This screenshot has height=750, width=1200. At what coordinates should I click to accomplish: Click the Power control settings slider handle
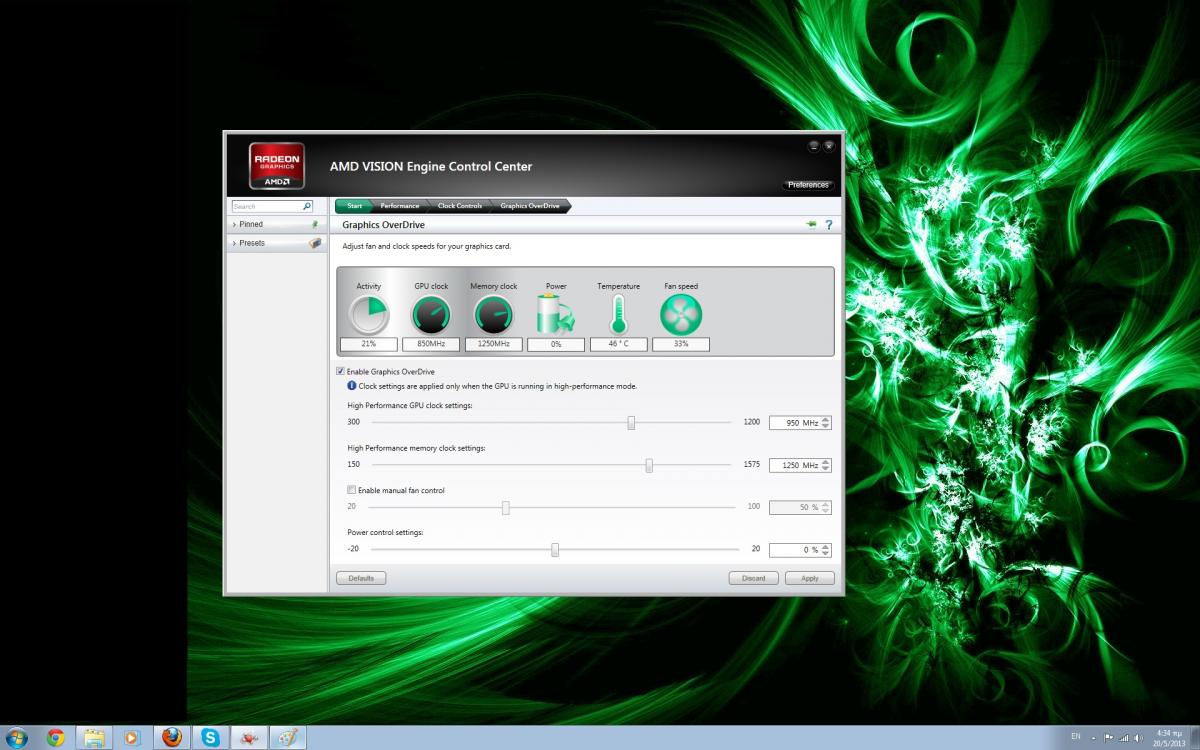(x=555, y=550)
